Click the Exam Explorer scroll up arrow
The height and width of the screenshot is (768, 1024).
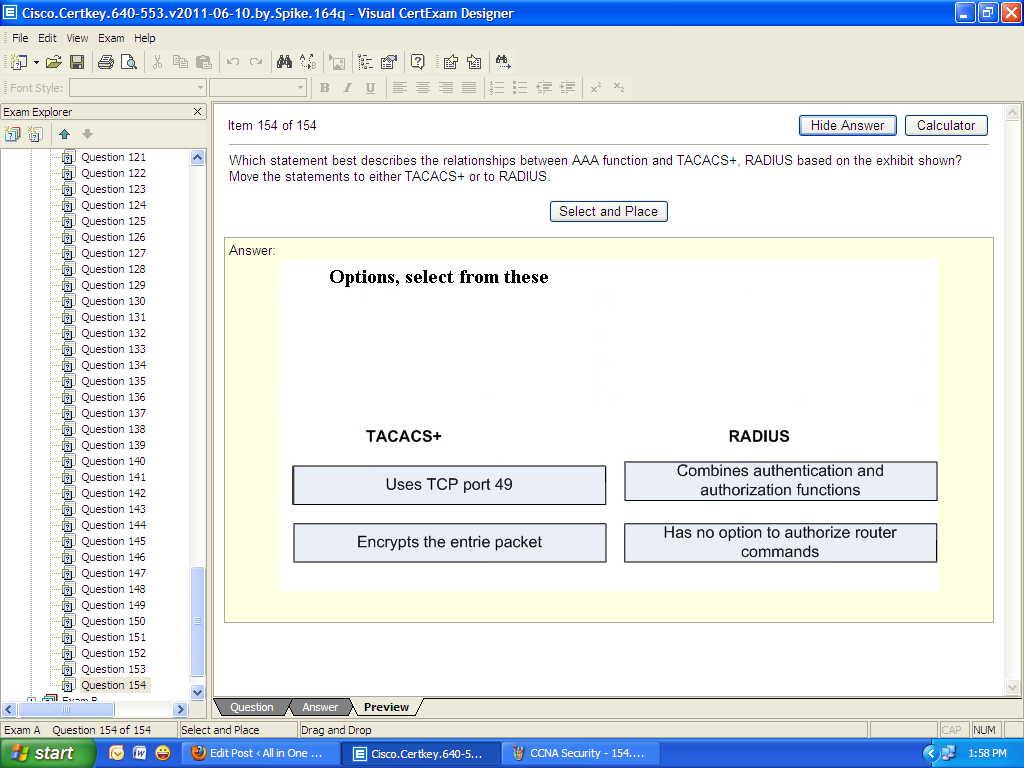pyautogui.click(x=197, y=157)
